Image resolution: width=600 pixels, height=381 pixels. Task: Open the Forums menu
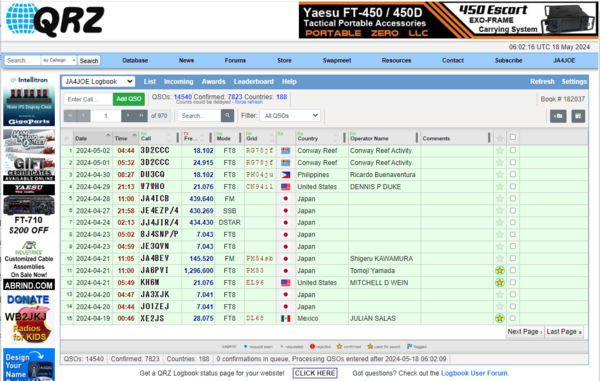(235, 60)
